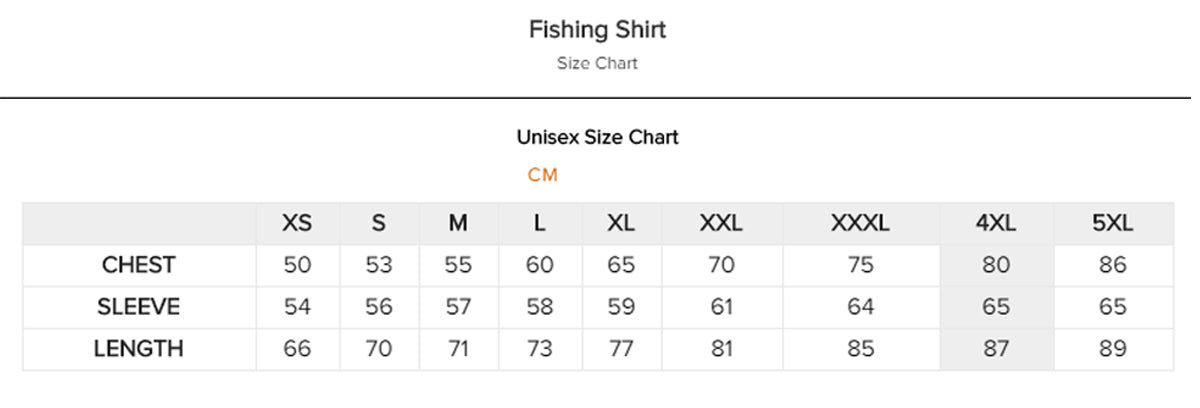Select the 4XL size column header
The width and height of the screenshot is (1200, 408).
995,223
